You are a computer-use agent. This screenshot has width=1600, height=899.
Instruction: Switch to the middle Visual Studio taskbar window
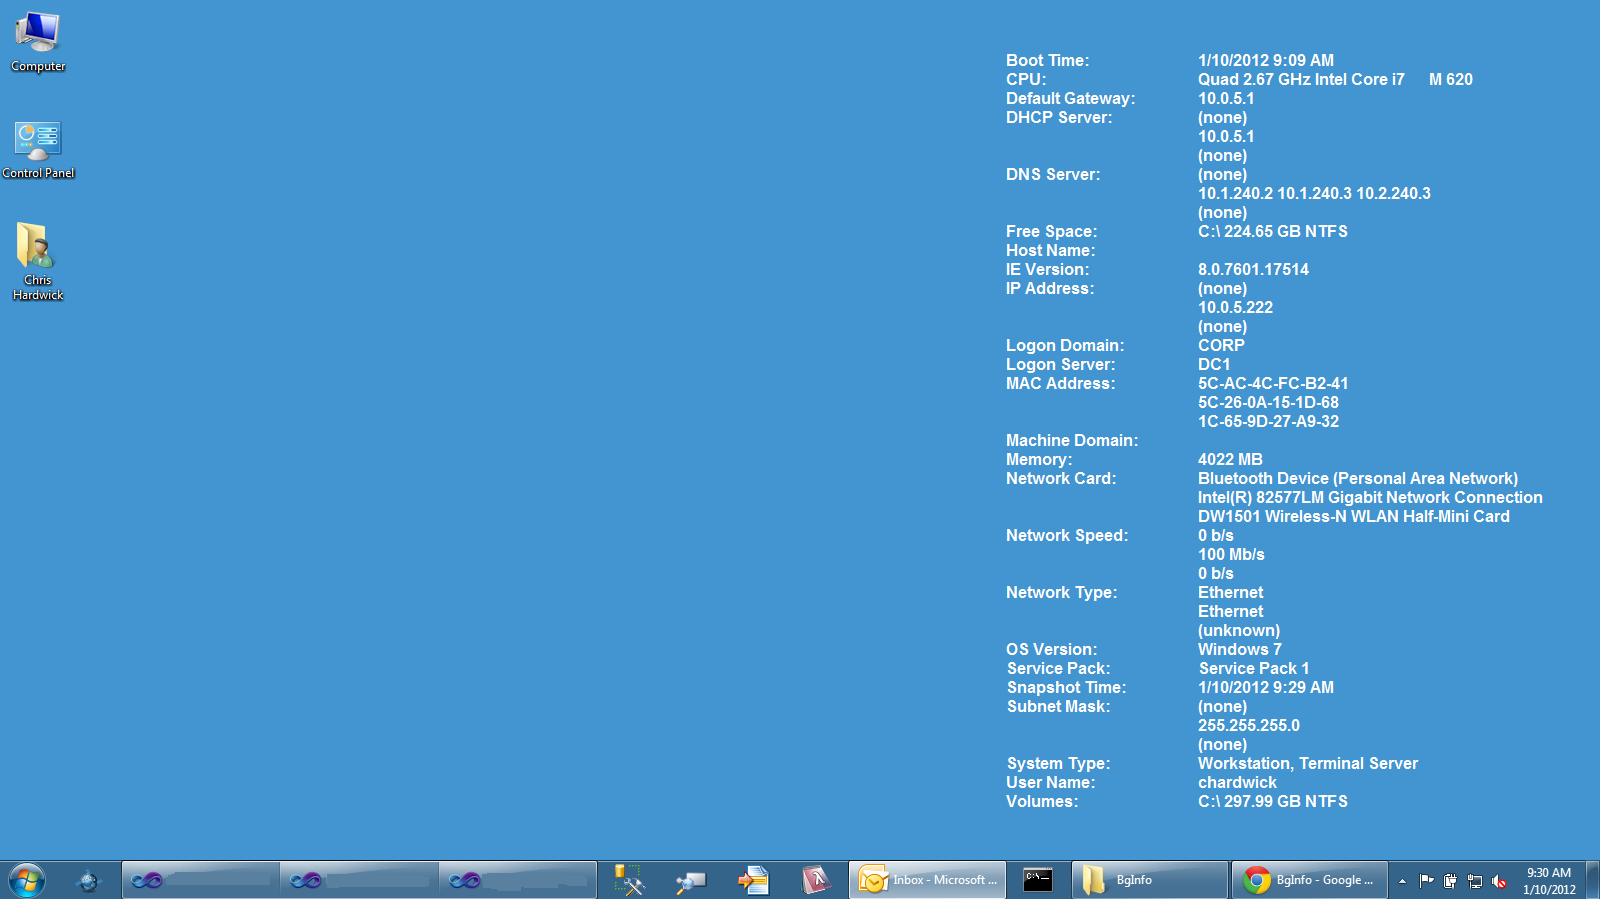pos(359,880)
